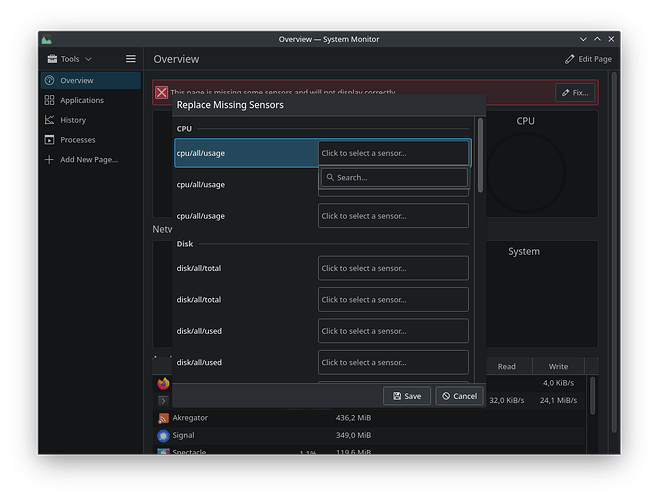
Task: Click the Overview gauge icon in sidebar
Action: point(50,80)
